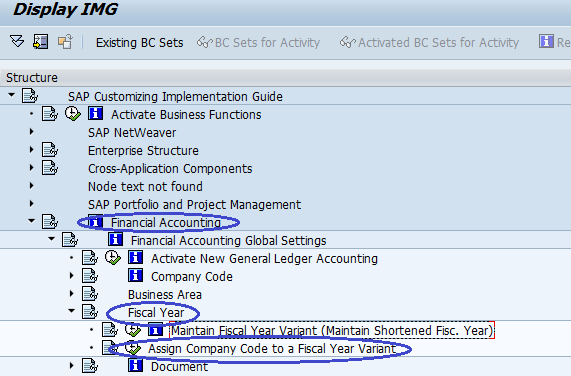
Task: Click info icon beside Financial Accounting Global Settings
Action: click(x=115, y=240)
